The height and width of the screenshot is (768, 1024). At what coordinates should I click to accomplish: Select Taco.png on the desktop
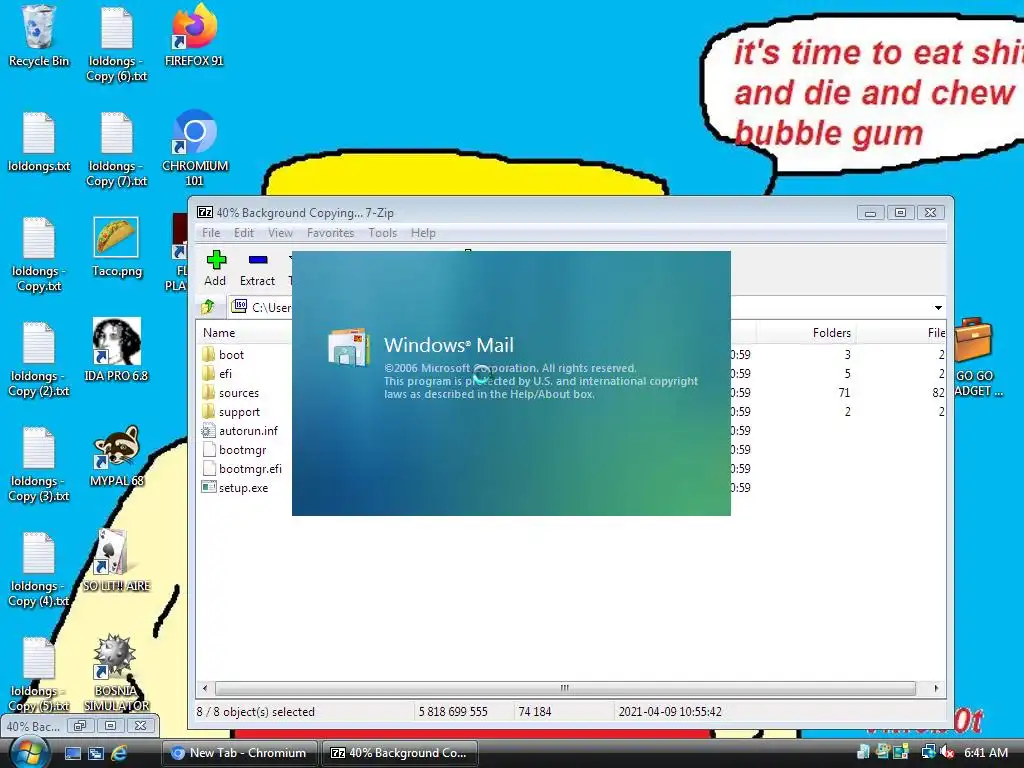(x=116, y=247)
